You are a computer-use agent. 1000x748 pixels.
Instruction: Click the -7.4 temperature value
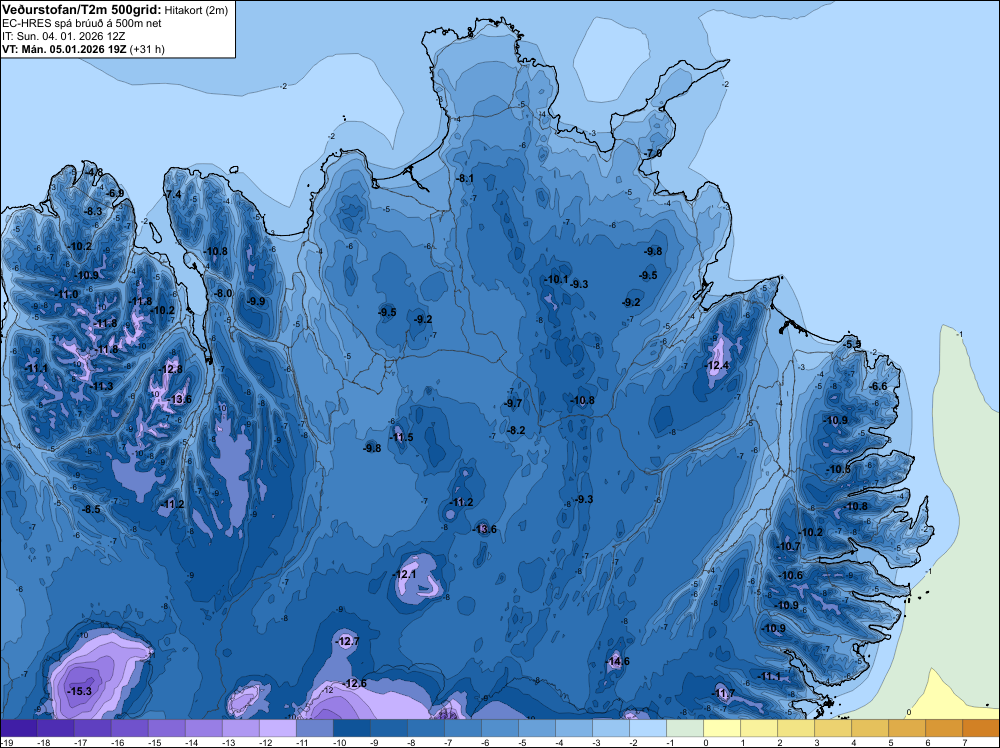tap(173, 194)
